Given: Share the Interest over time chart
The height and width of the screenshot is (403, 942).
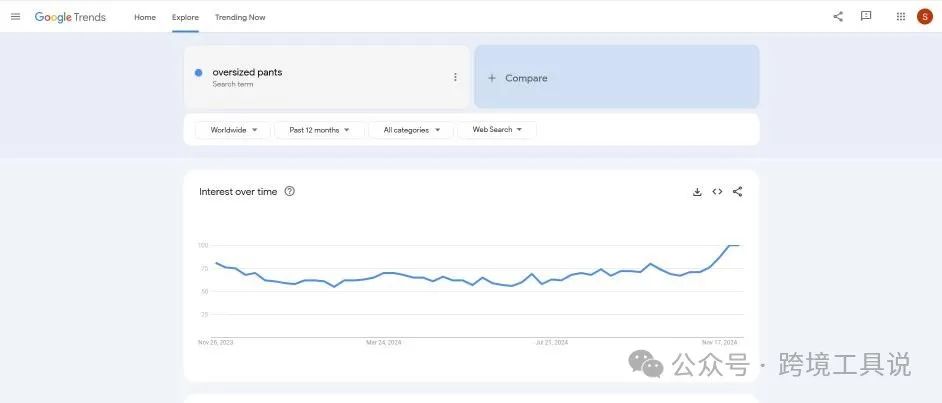Looking at the screenshot, I should click(737, 192).
